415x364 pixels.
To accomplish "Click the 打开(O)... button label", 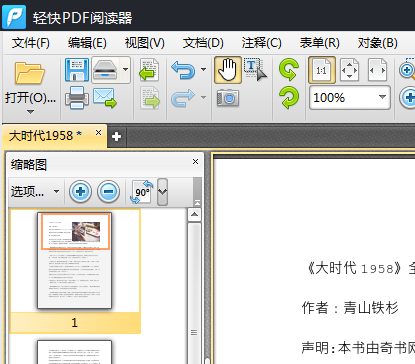I will pos(30,98).
